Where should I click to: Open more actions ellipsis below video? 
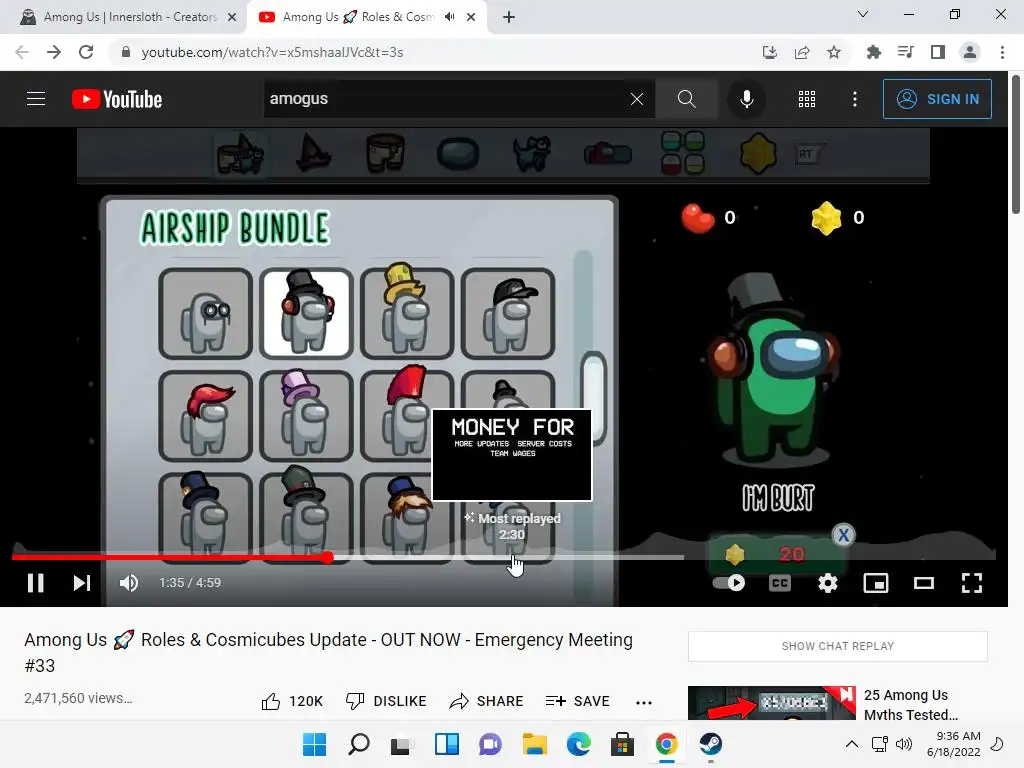(644, 703)
